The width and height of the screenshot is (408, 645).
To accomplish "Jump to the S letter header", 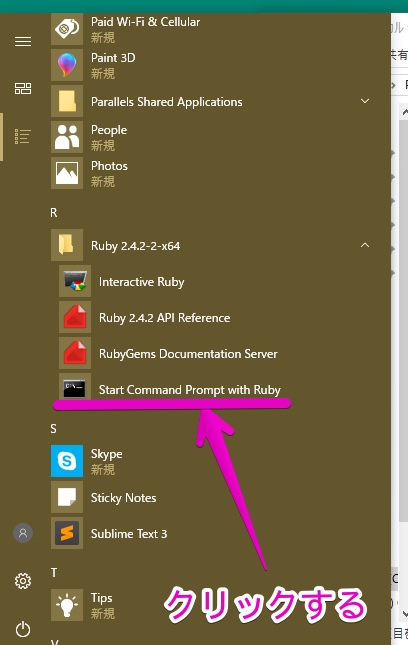I will pyautogui.click(x=53, y=429).
